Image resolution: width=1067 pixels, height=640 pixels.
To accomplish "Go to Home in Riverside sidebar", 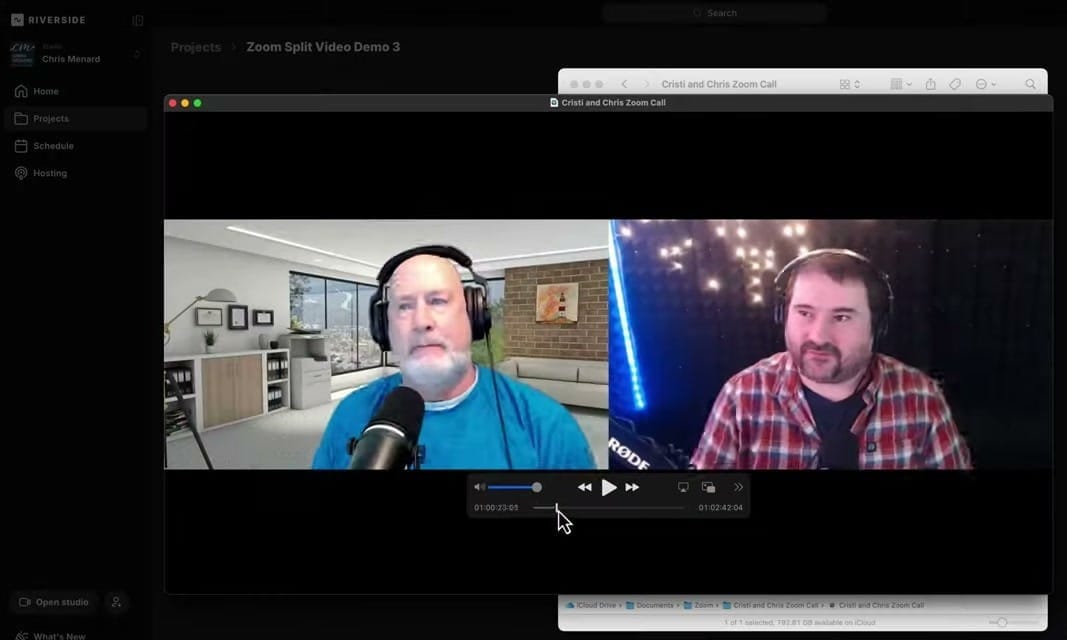I will coord(75,91).
